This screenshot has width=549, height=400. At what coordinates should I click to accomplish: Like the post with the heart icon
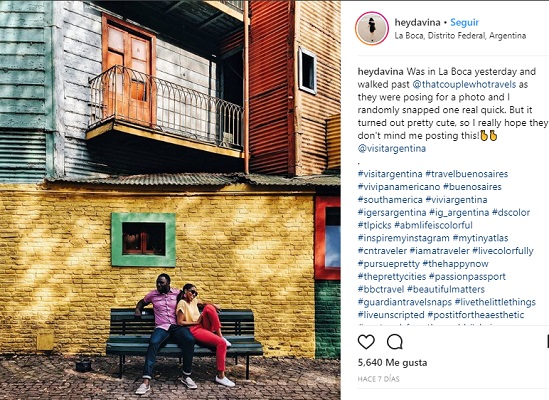point(366,342)
